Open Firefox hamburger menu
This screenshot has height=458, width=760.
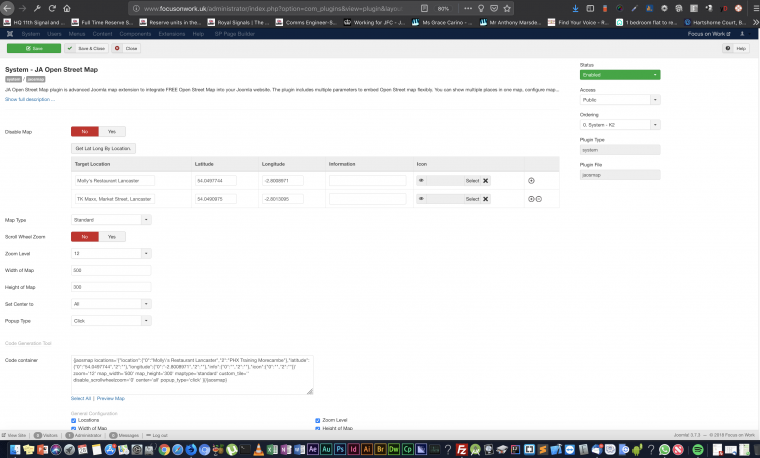coord(756,8)
